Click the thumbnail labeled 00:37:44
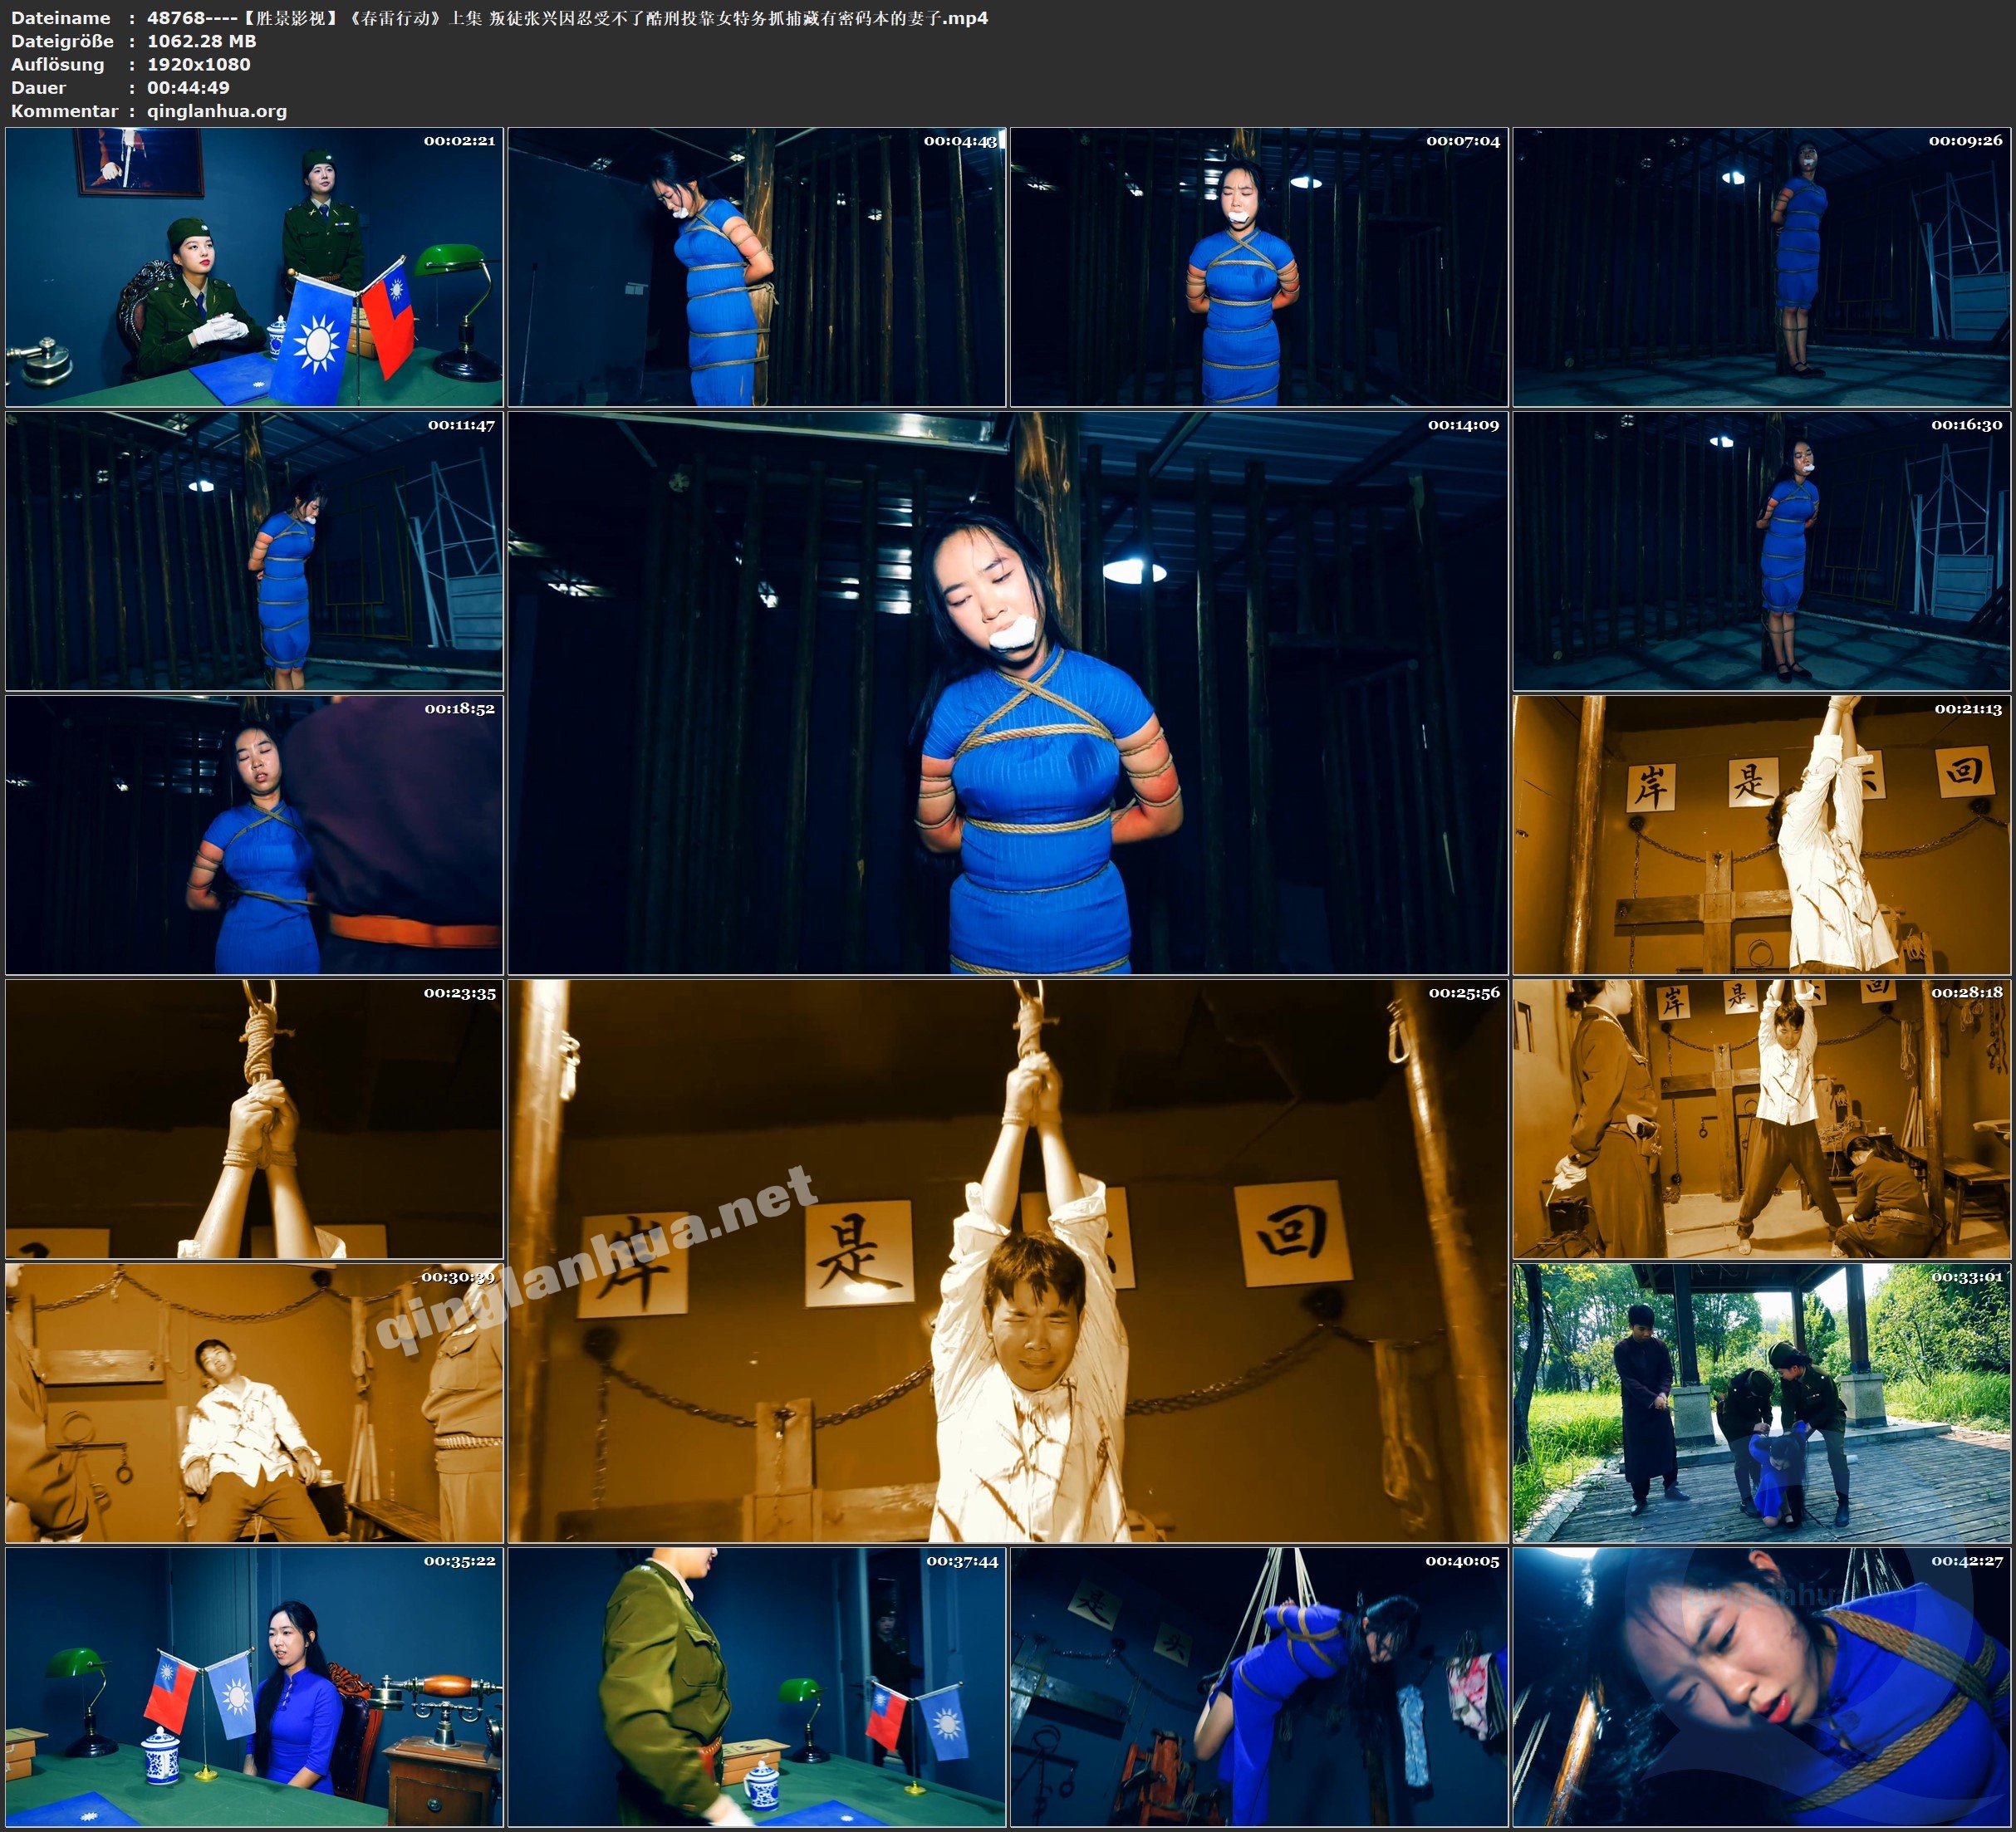The image size is (2016, 1832). click(756, 1687)
